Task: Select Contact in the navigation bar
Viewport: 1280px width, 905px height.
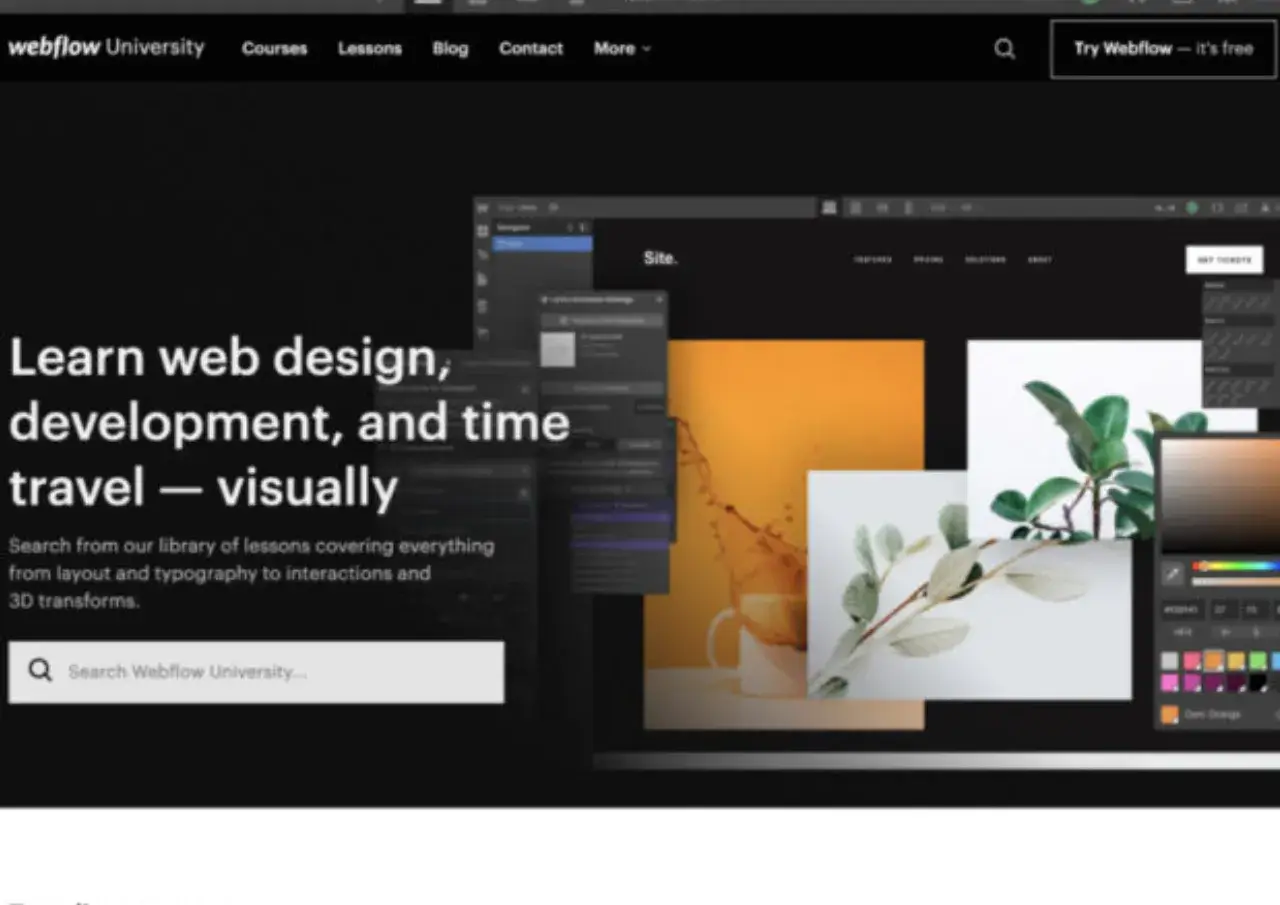Action: pyautogui.click(x=531, y=48)
